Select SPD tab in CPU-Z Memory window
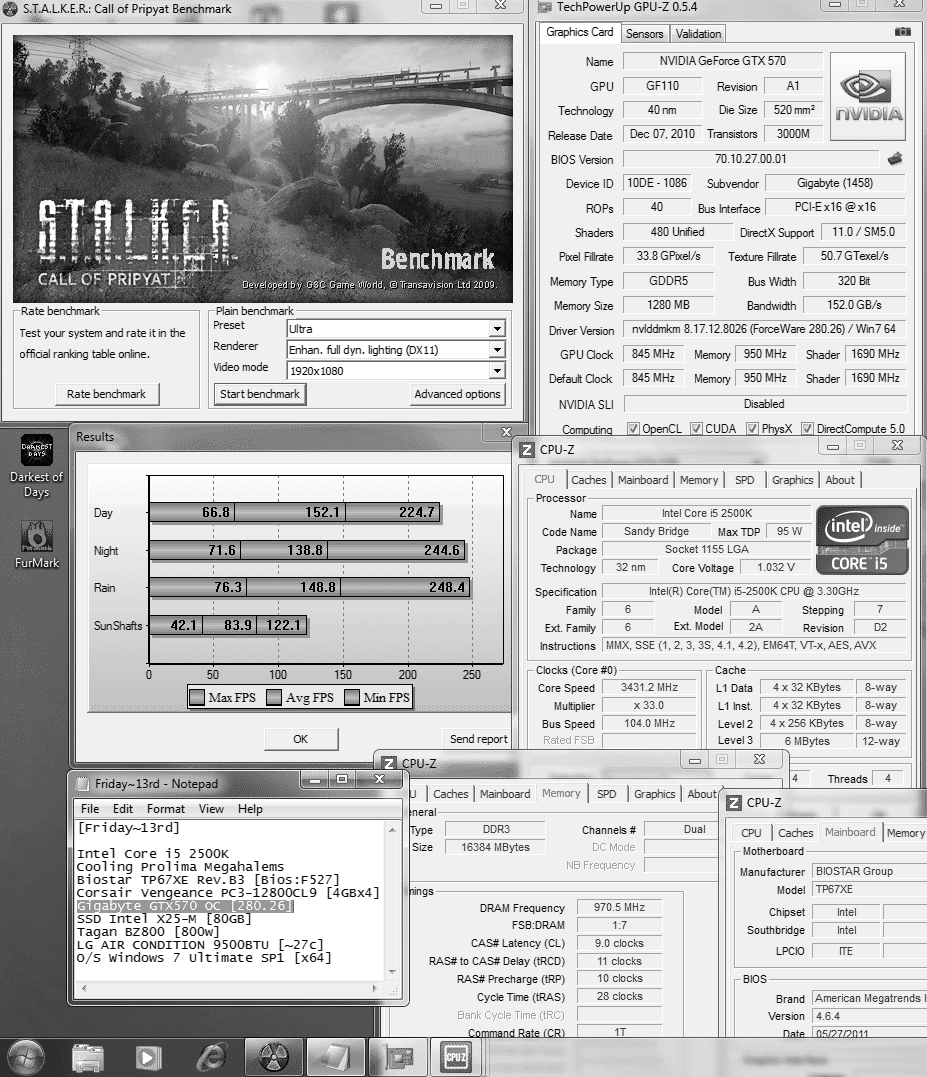Image resolution: width=927 pixels, height=1077 pixels. (606, 794)
